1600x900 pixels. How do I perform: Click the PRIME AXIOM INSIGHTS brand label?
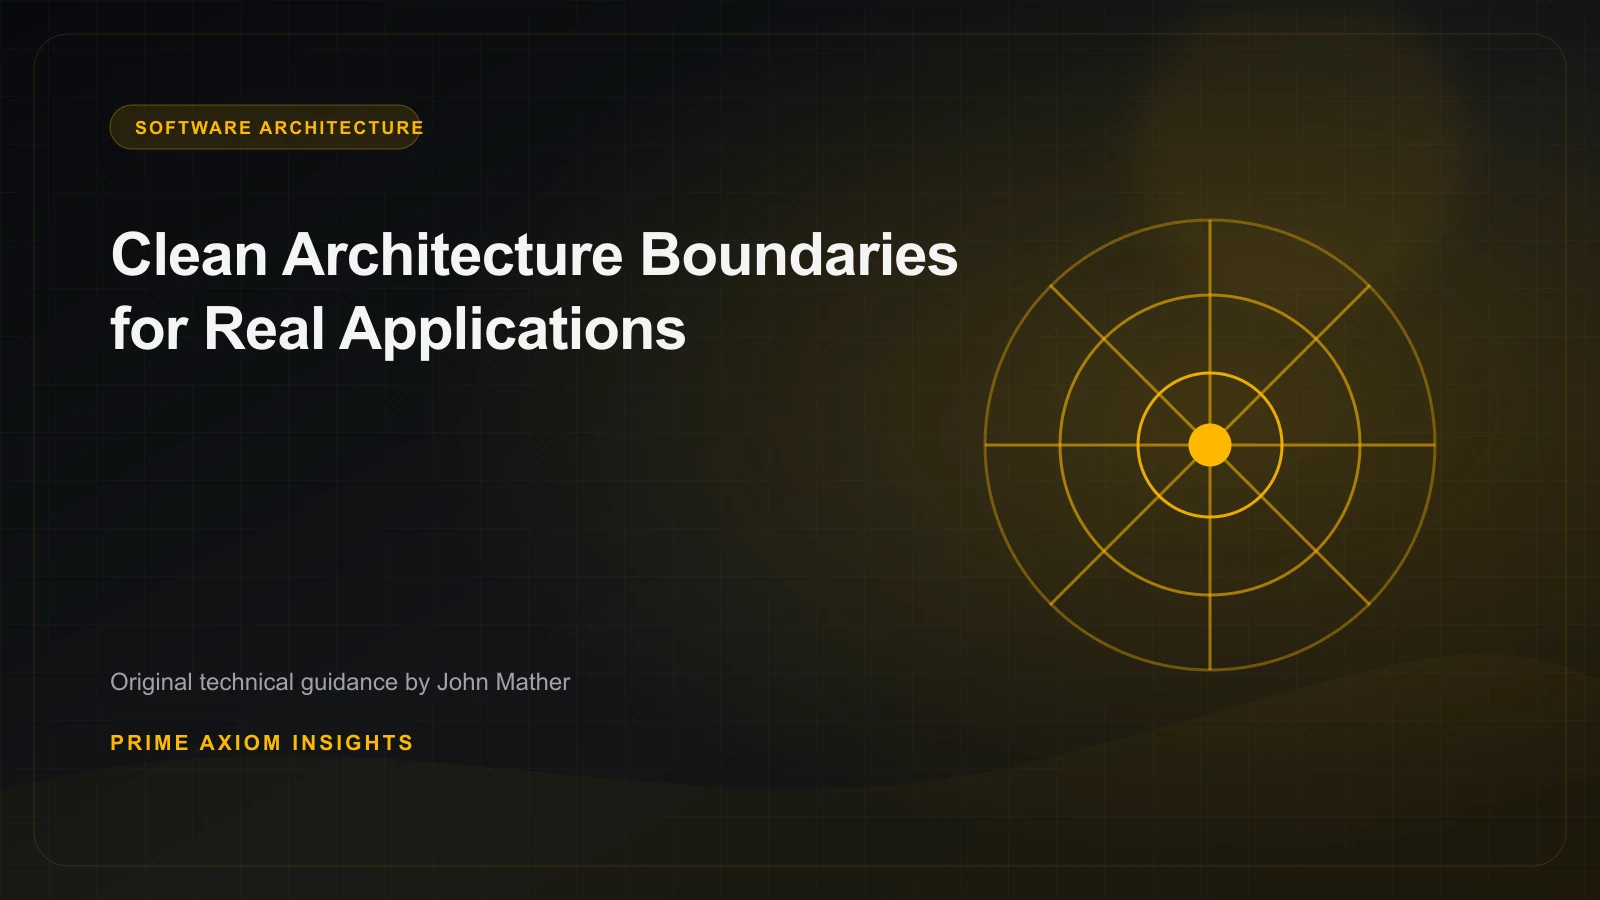pos(262,743)
